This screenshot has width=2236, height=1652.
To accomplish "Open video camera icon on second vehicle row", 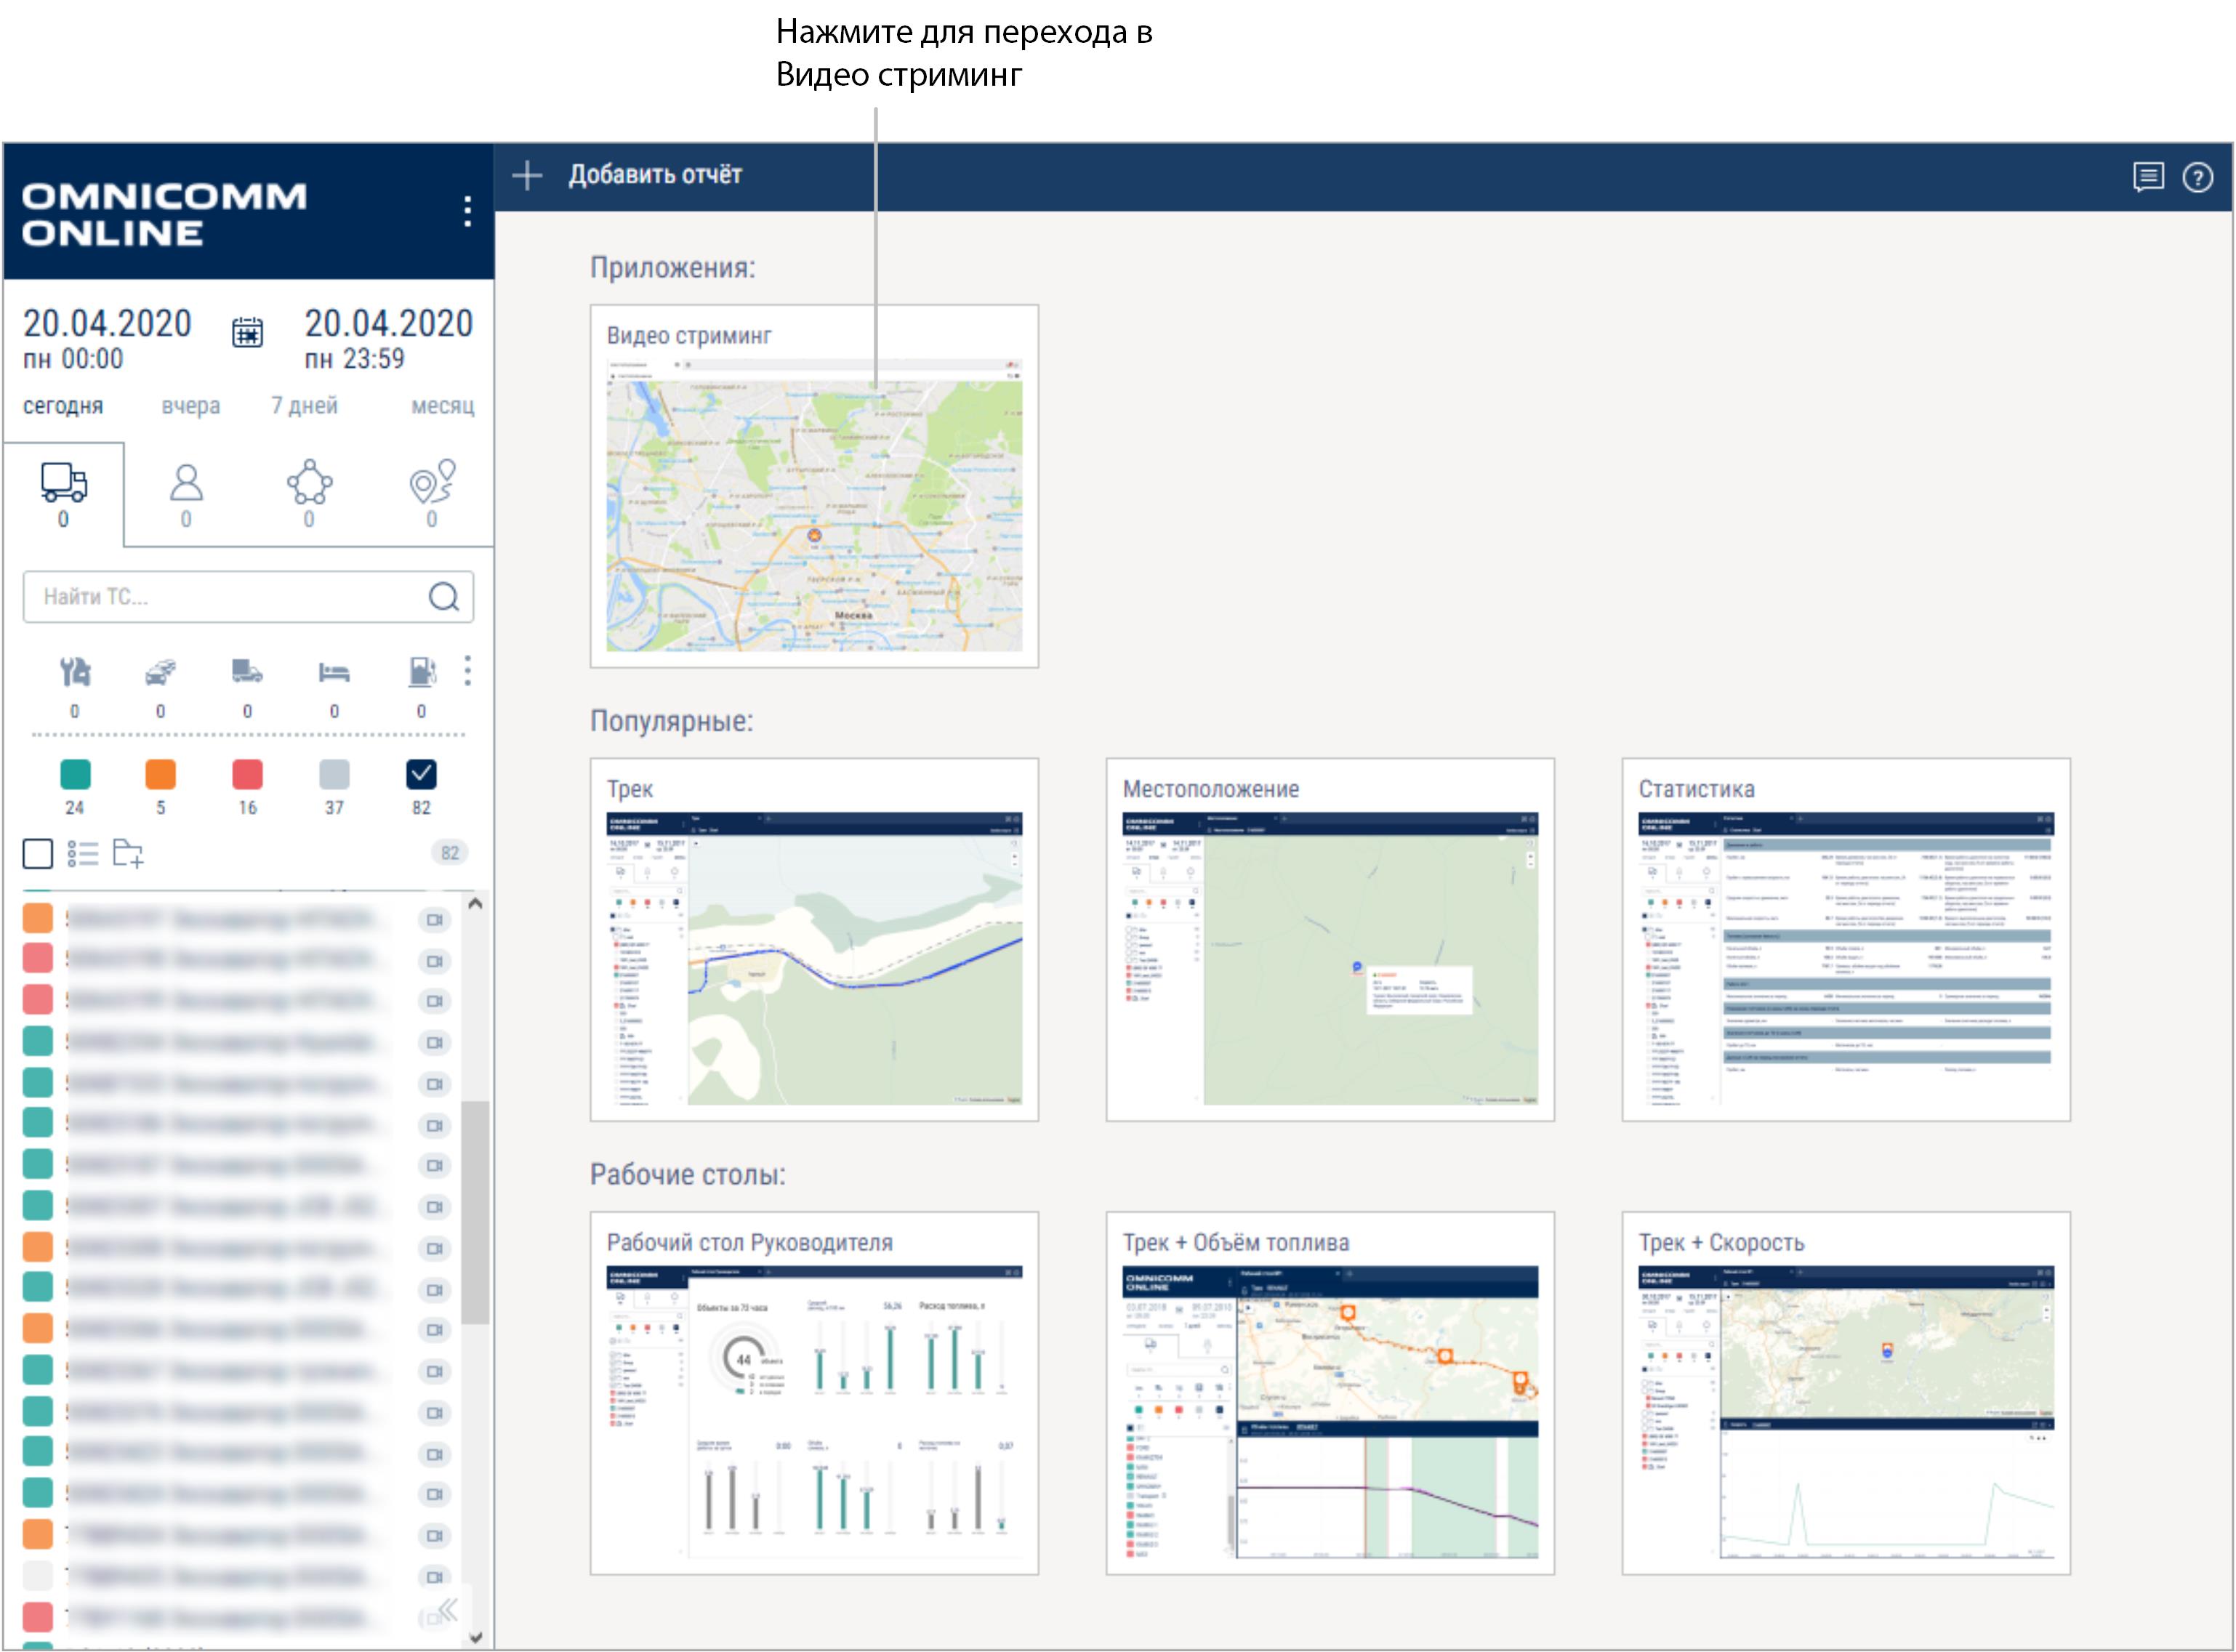I will click(434, 961).
